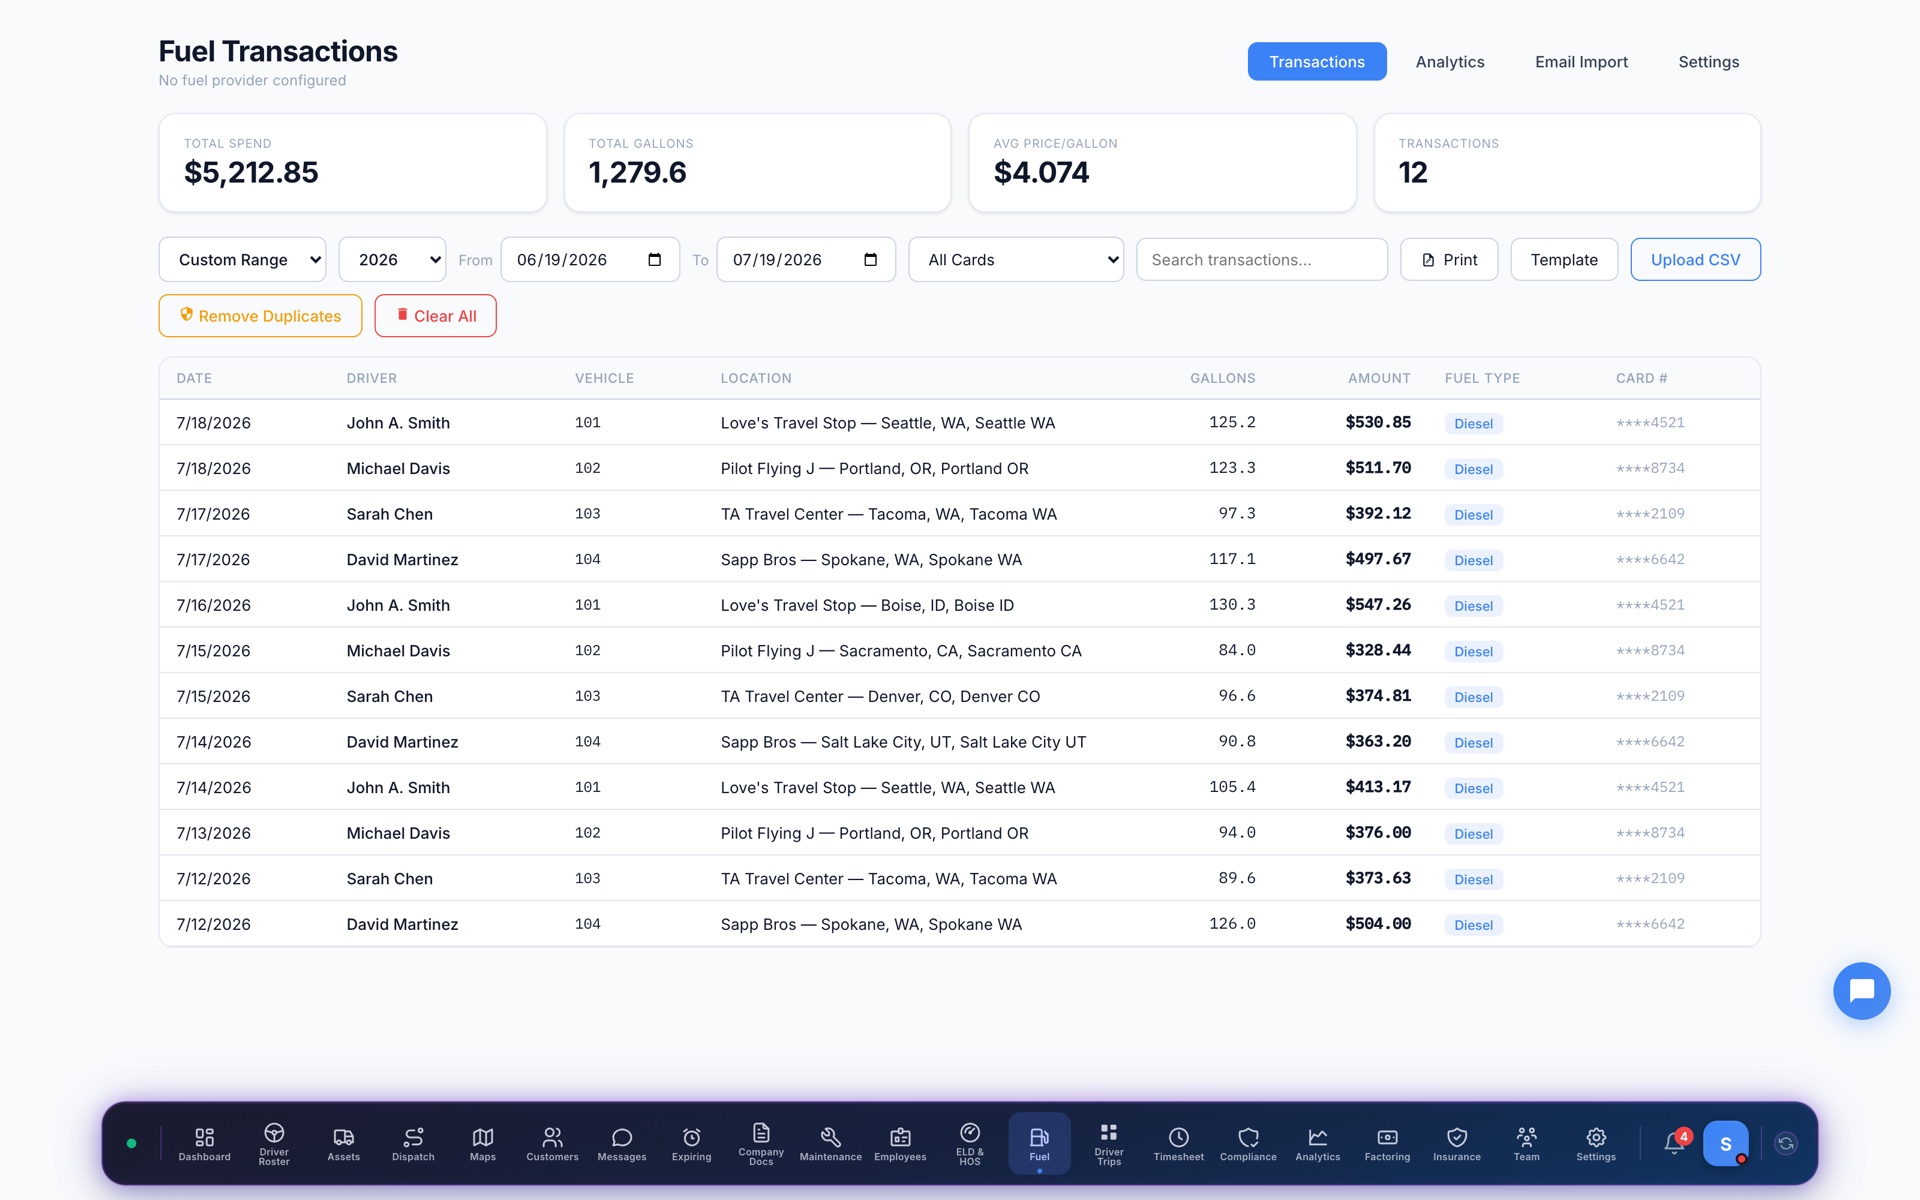Viewport: 1920px width, 1200px height.
Task: Open the Settings gear in dock
Action: coord(1596,1143)
